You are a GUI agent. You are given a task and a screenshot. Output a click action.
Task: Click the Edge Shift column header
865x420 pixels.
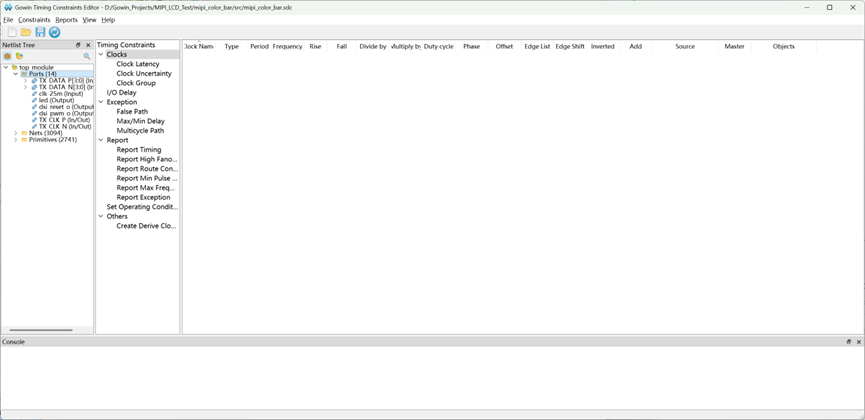(x=570, y=46)
